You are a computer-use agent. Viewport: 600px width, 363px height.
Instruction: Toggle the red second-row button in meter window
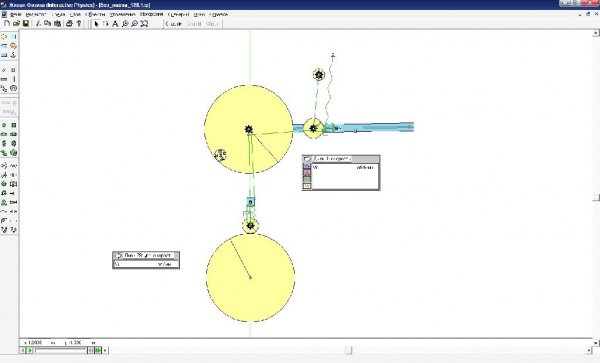click(x=307, y=173)
